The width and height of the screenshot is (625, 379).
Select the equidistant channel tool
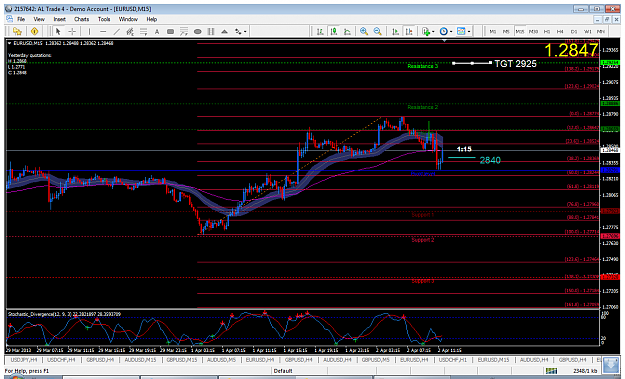[130, 31]
